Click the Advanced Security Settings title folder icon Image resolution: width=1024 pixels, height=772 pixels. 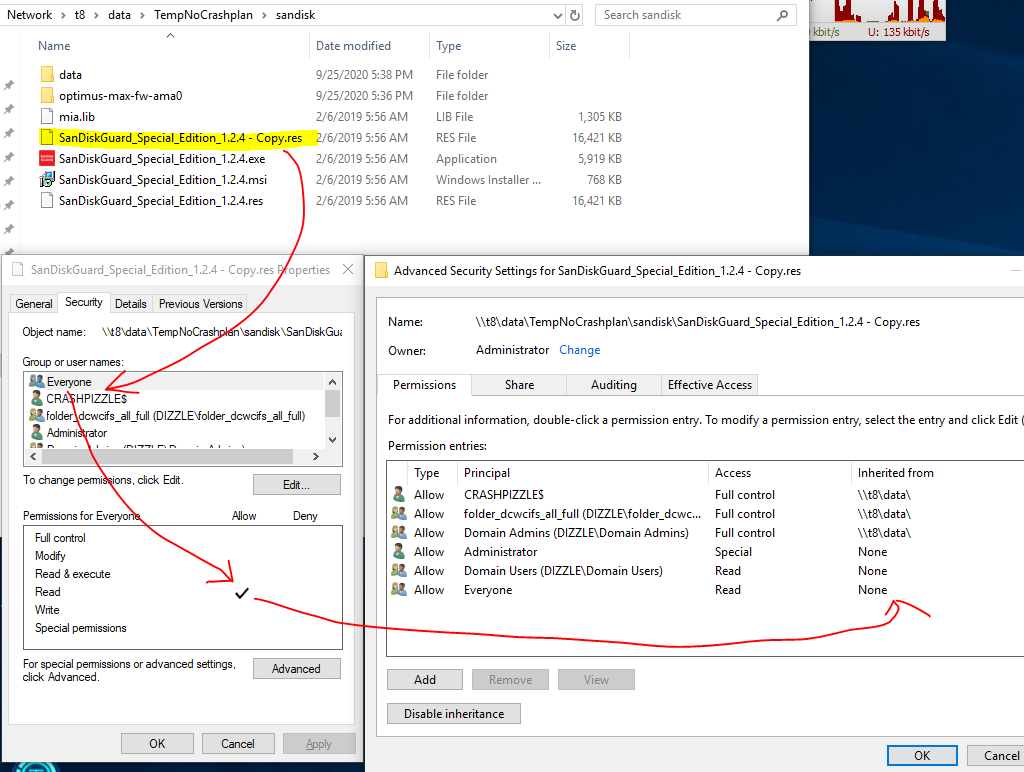coord(381,270)
